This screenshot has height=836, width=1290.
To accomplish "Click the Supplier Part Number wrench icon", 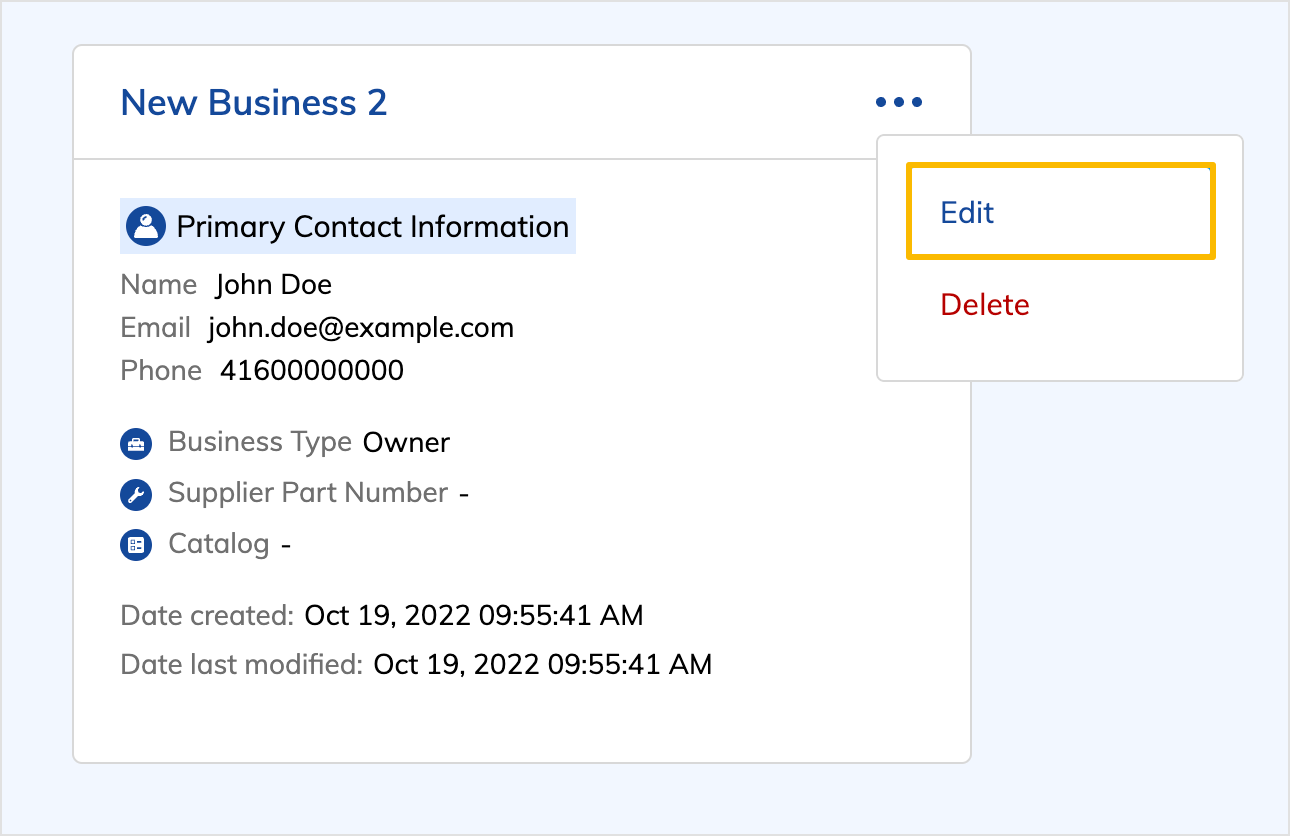I will [x=136, y=494].
